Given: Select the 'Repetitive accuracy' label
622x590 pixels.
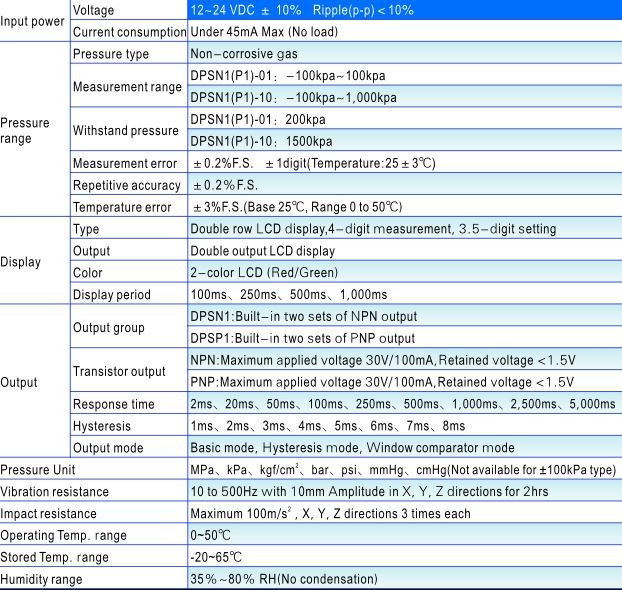Looking at the screenshot, I should coord(127,185).
